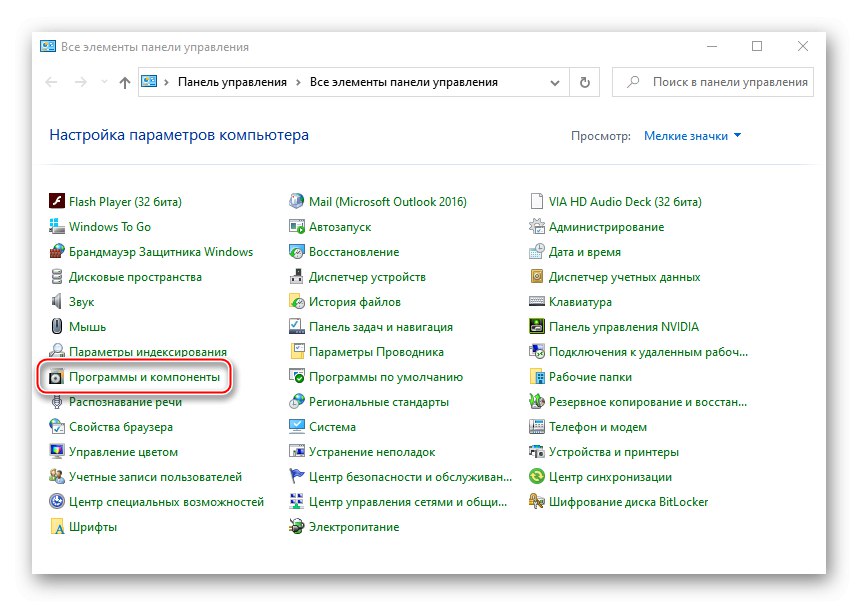Click the Диспетчер устройств icon

tap(297, 277)
